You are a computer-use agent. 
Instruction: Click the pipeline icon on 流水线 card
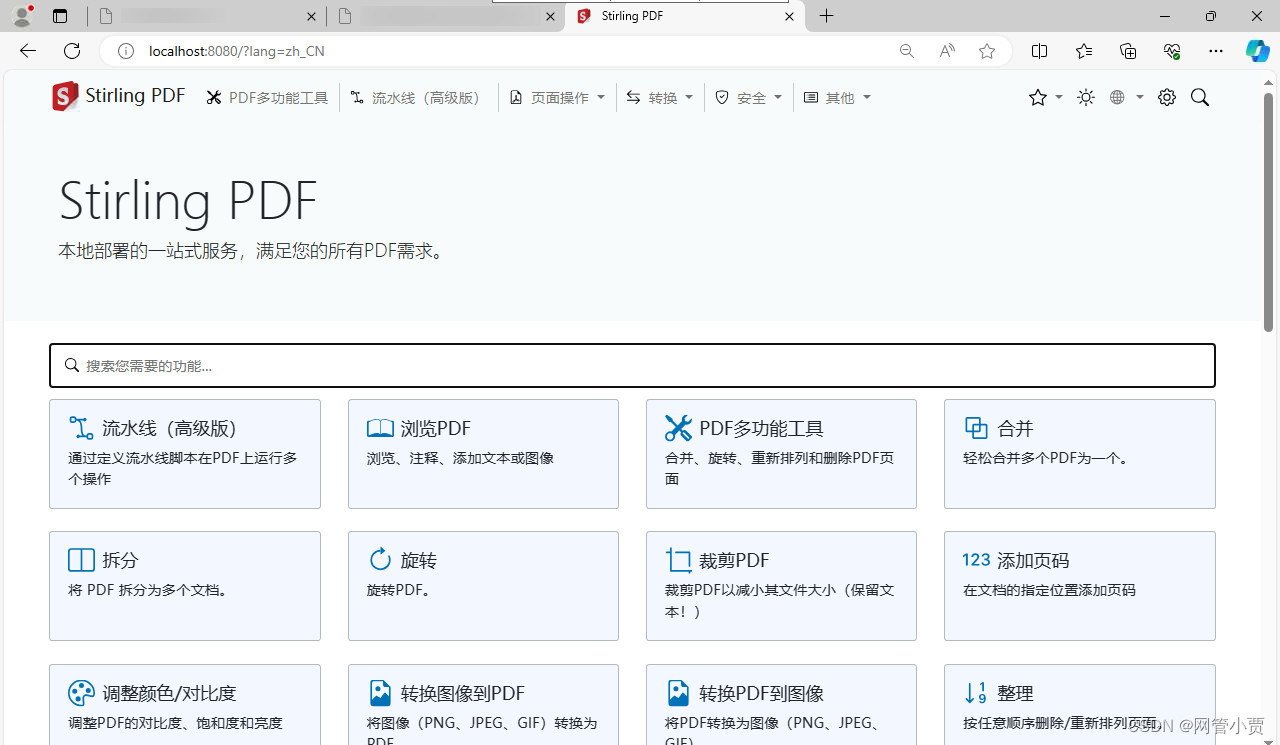pyautogui.click(x=81, y=428)
